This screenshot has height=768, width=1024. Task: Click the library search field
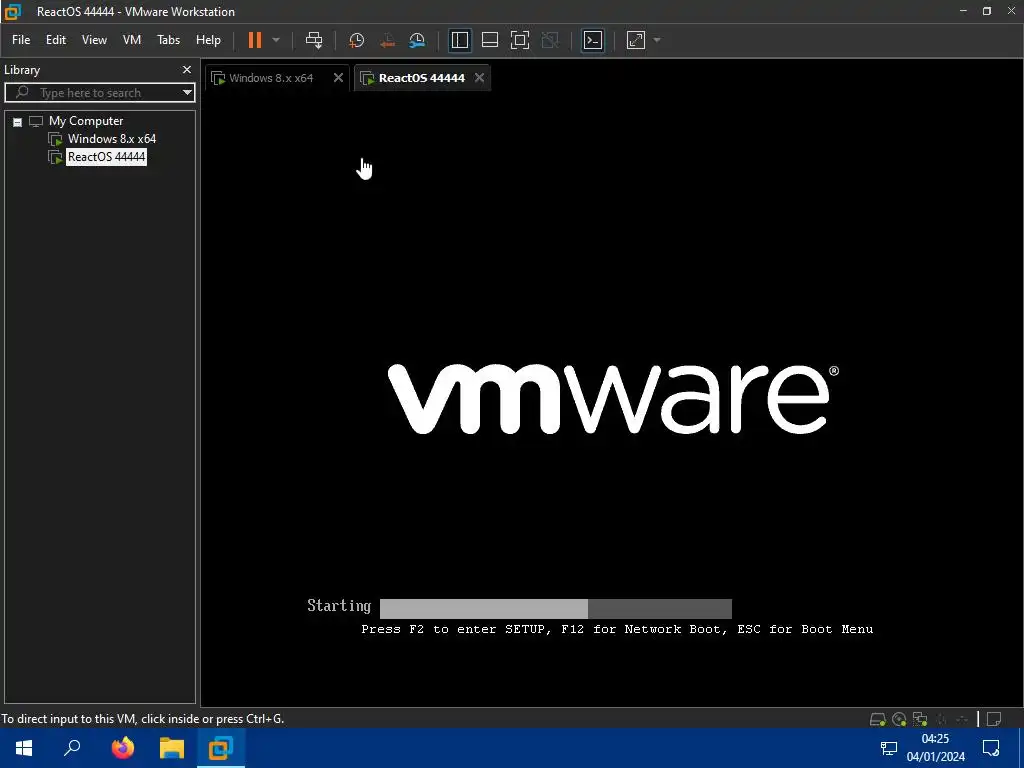tap(98, 93)
